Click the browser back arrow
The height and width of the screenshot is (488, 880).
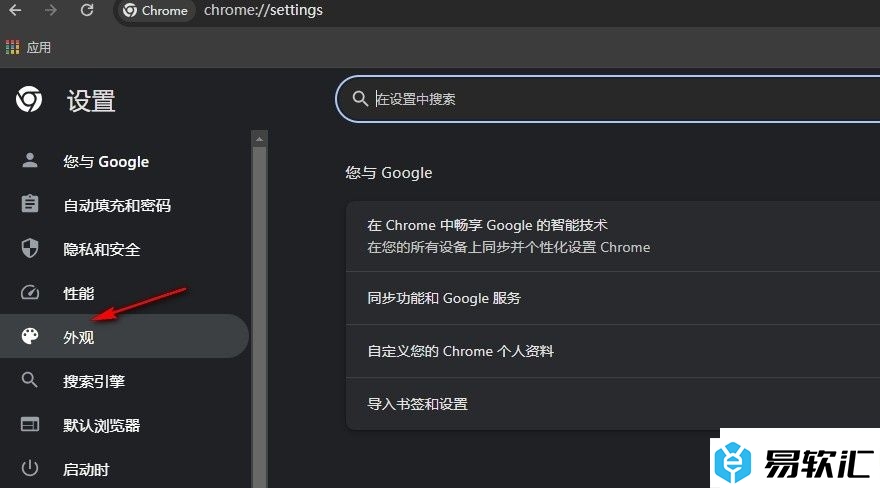[x=15, y=10]
